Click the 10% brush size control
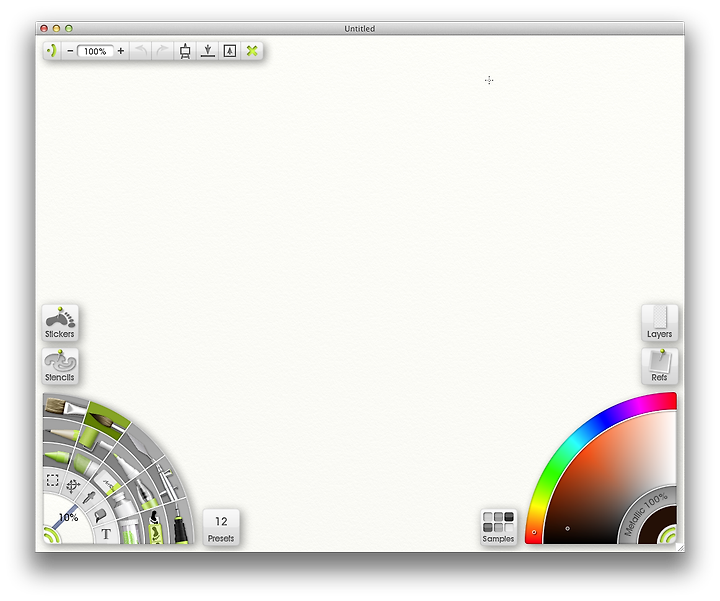Screen dimensions: 720x601 68,518
